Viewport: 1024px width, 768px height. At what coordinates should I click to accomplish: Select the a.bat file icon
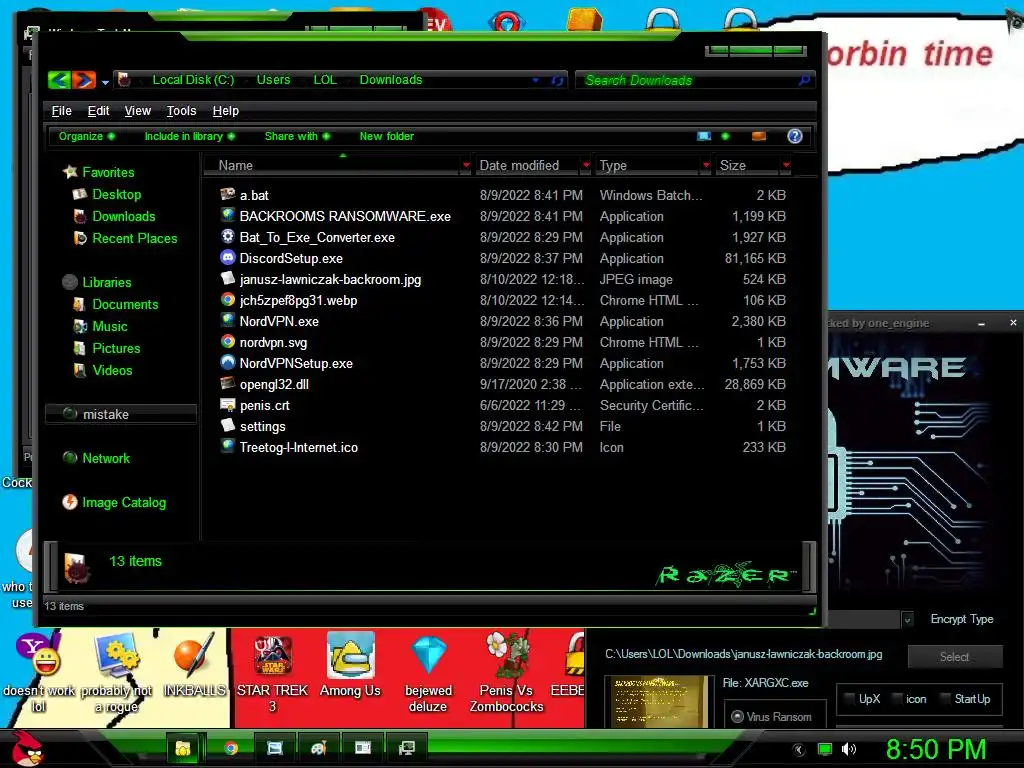pyautogui.click(x=227, y=194)
